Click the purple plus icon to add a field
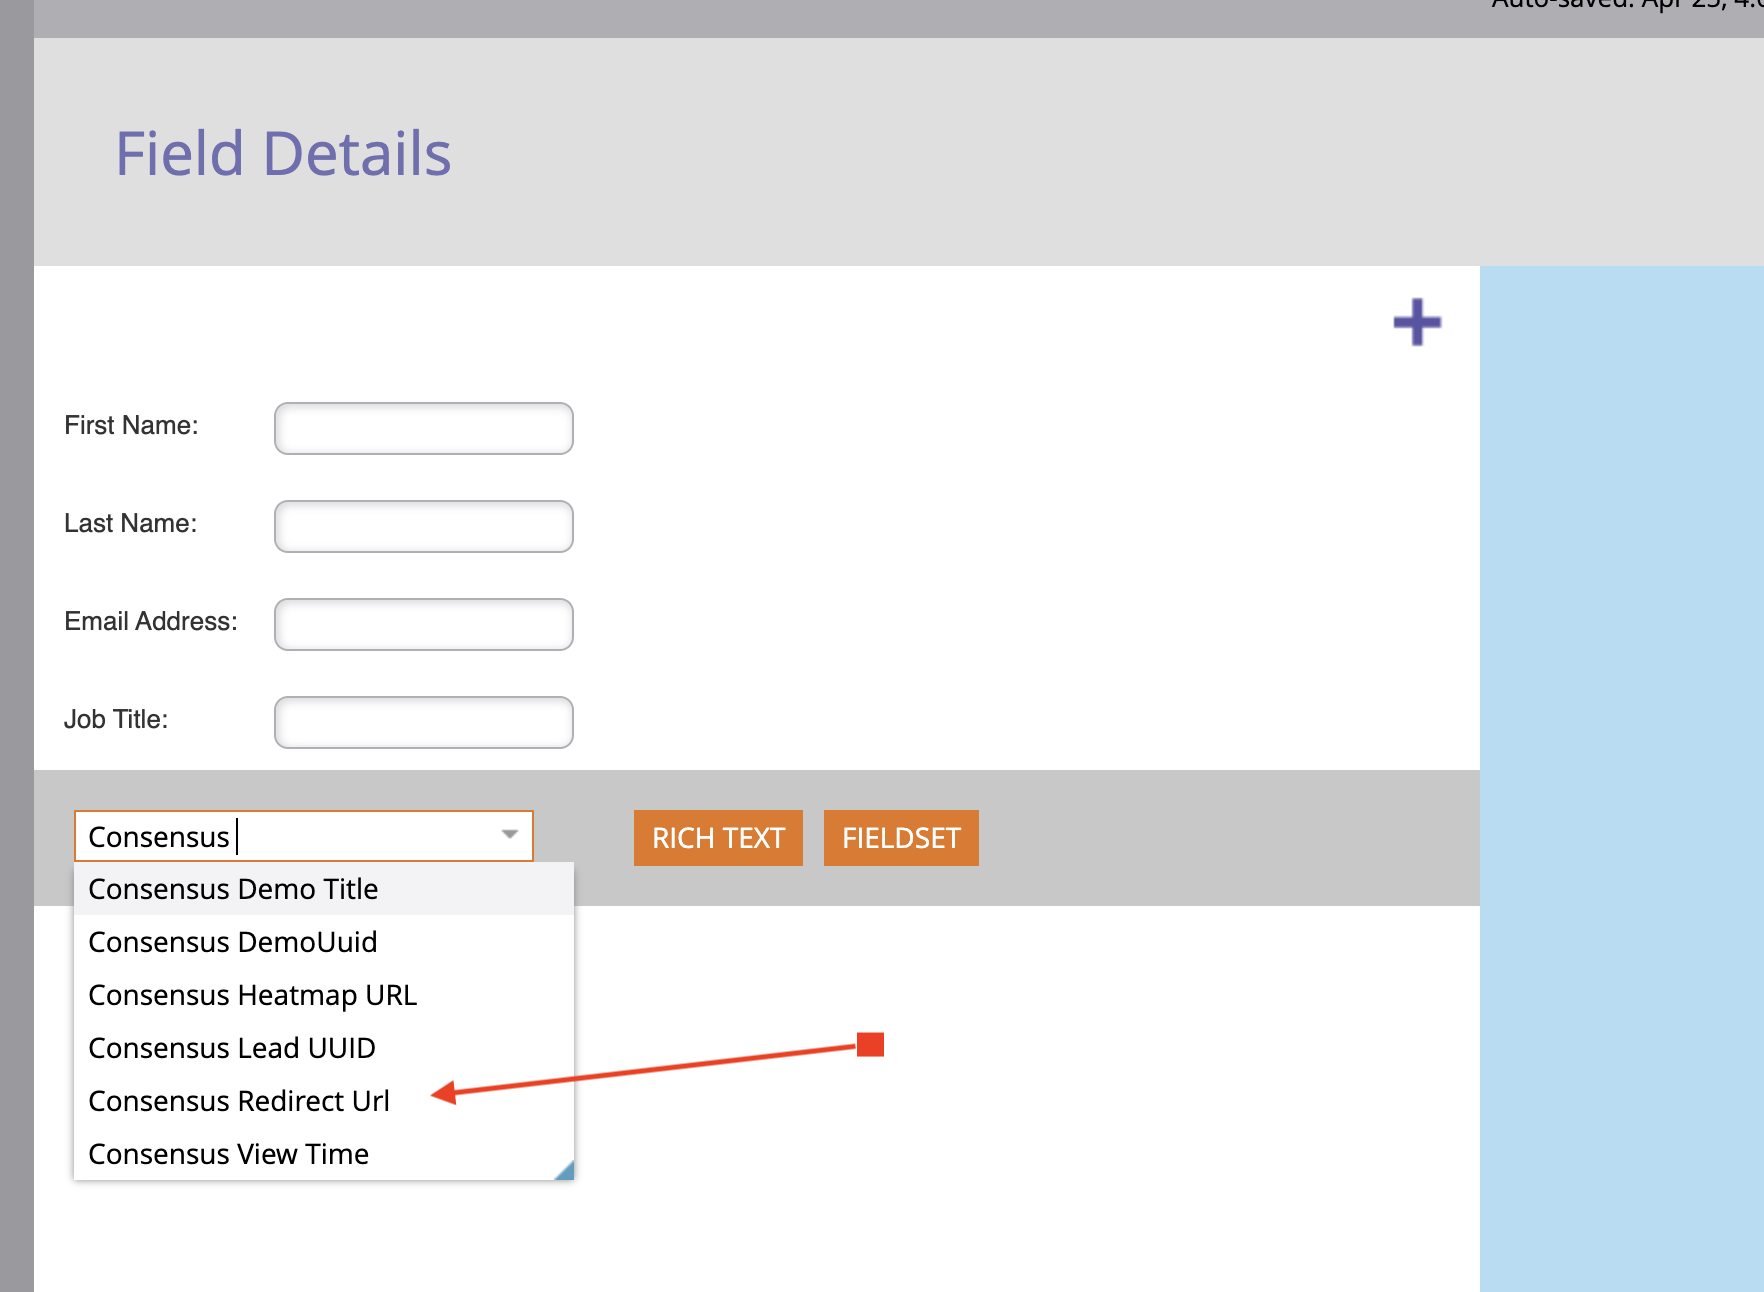This screenshot has width=1764, height=1292. (x=1417, y=322)
